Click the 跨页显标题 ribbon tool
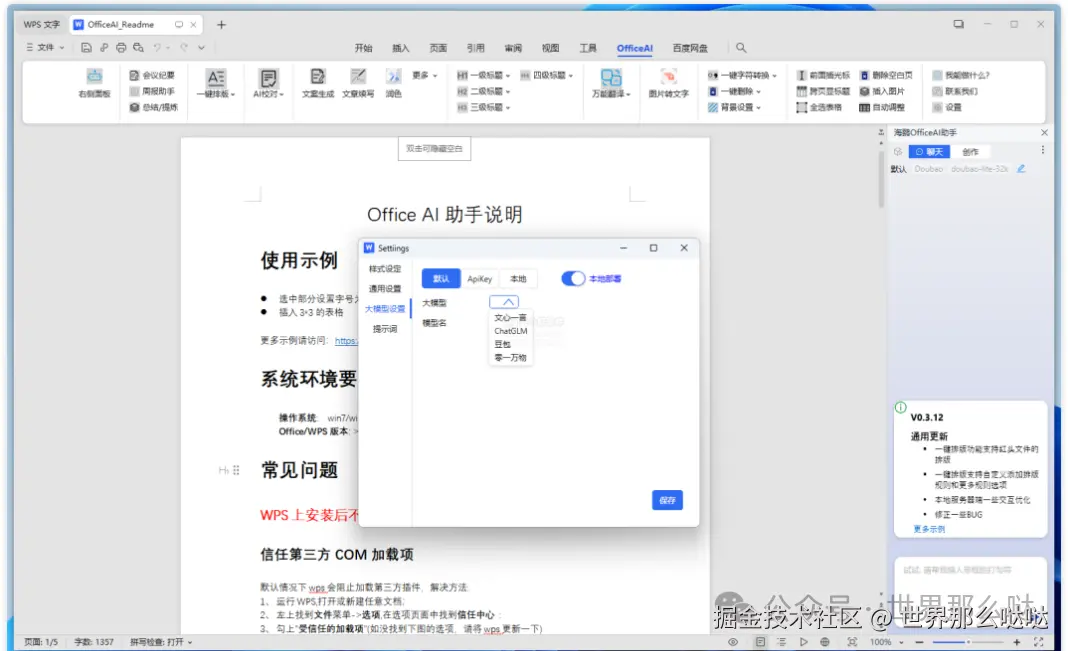Screen dimensions: 1068x651 tap(823, 91)
